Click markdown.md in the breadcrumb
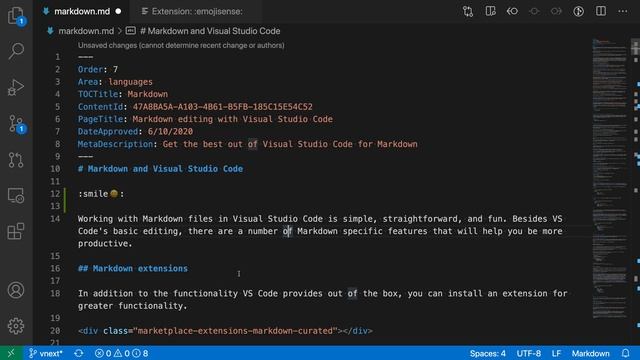 point(86,31)
